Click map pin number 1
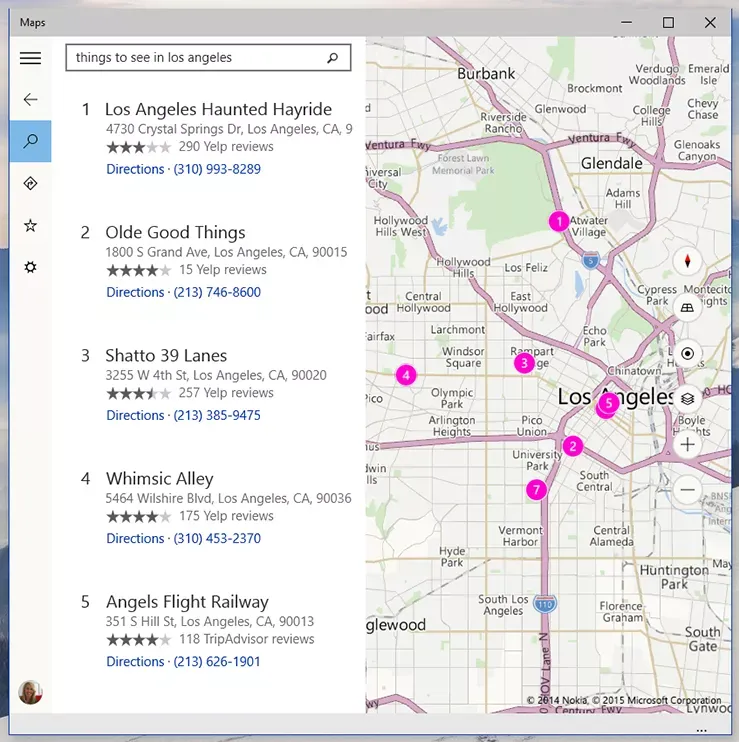The image size is (739, 742). pyautogui.click(x=559, y=221)
